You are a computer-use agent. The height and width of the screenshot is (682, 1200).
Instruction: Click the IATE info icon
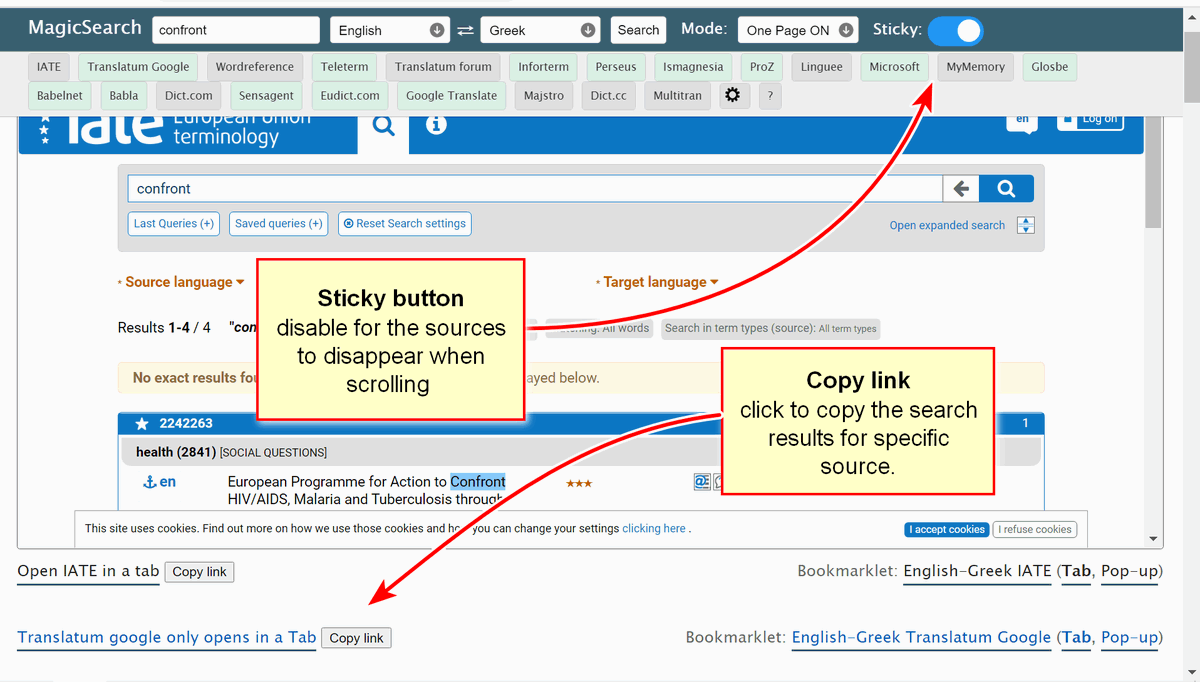(x=435, y=126)
